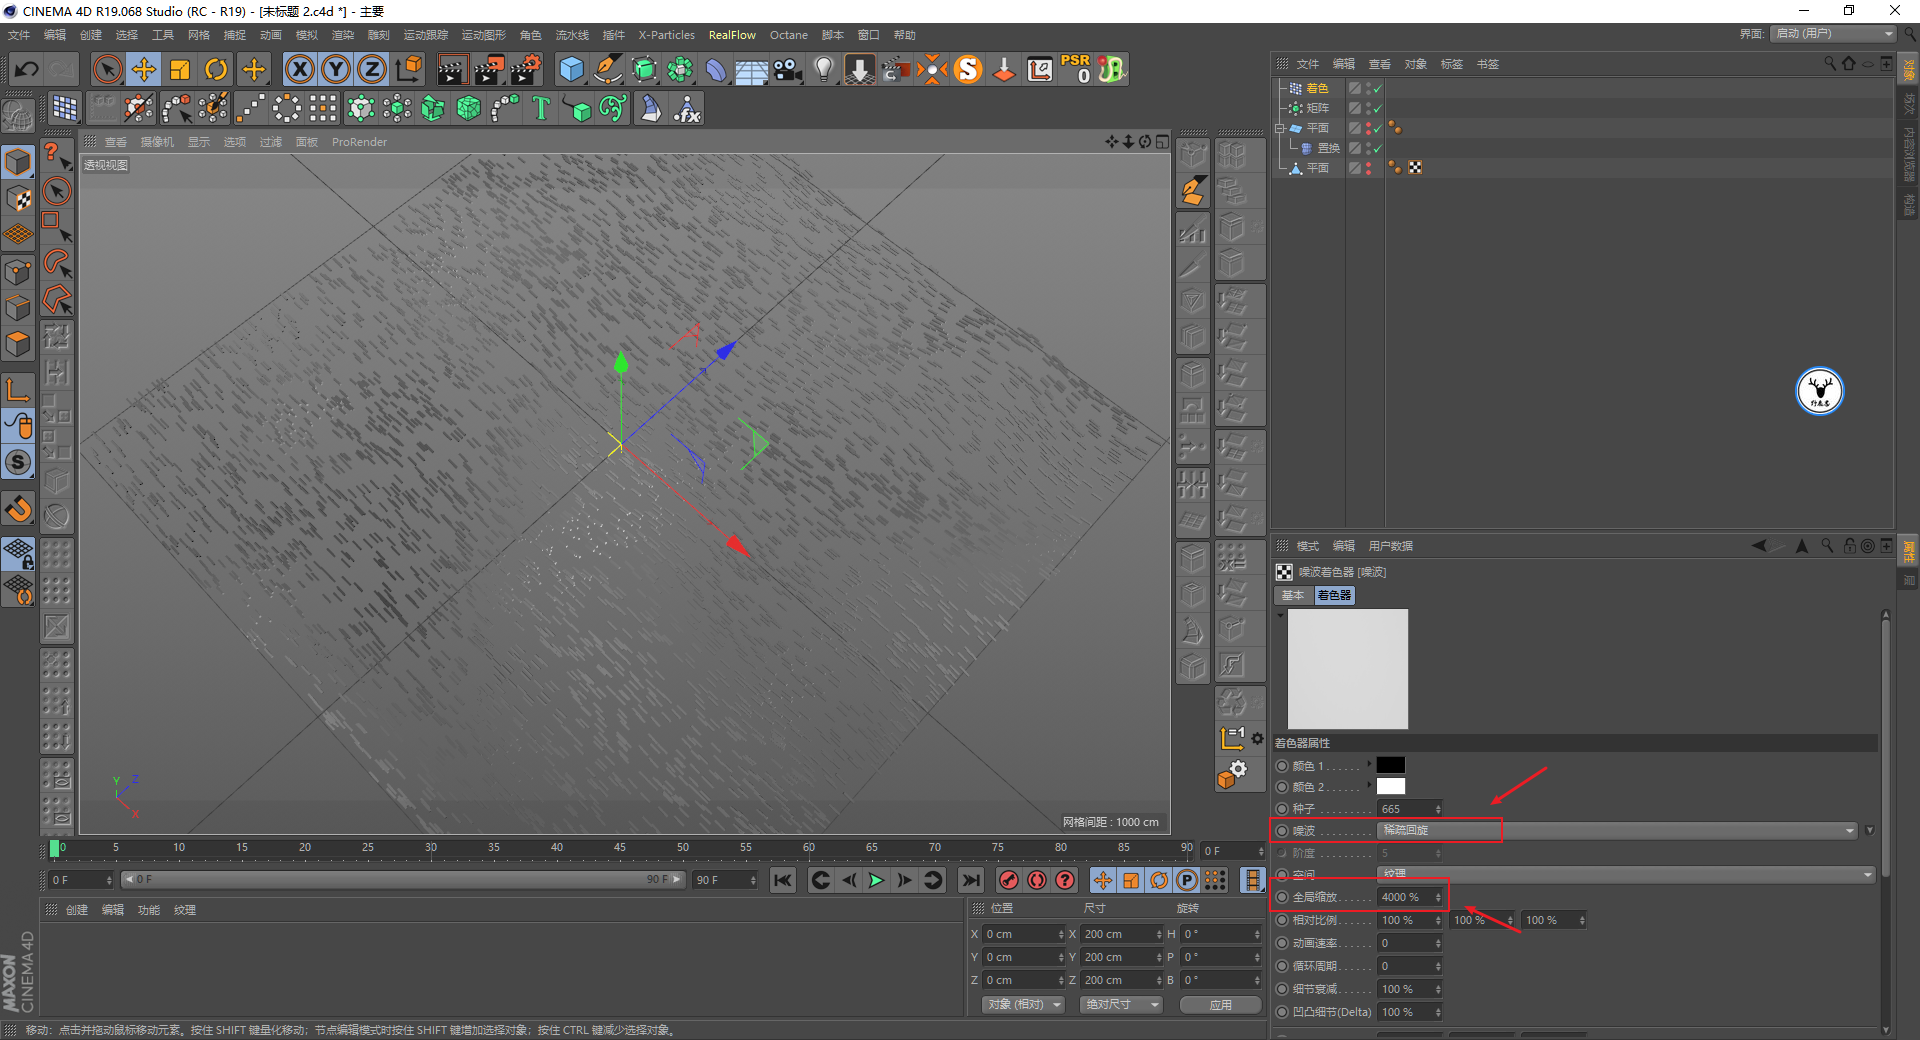Toggle animation circle beside 种子
Screen dimensions: 1920x1040
click(1282, 808)
